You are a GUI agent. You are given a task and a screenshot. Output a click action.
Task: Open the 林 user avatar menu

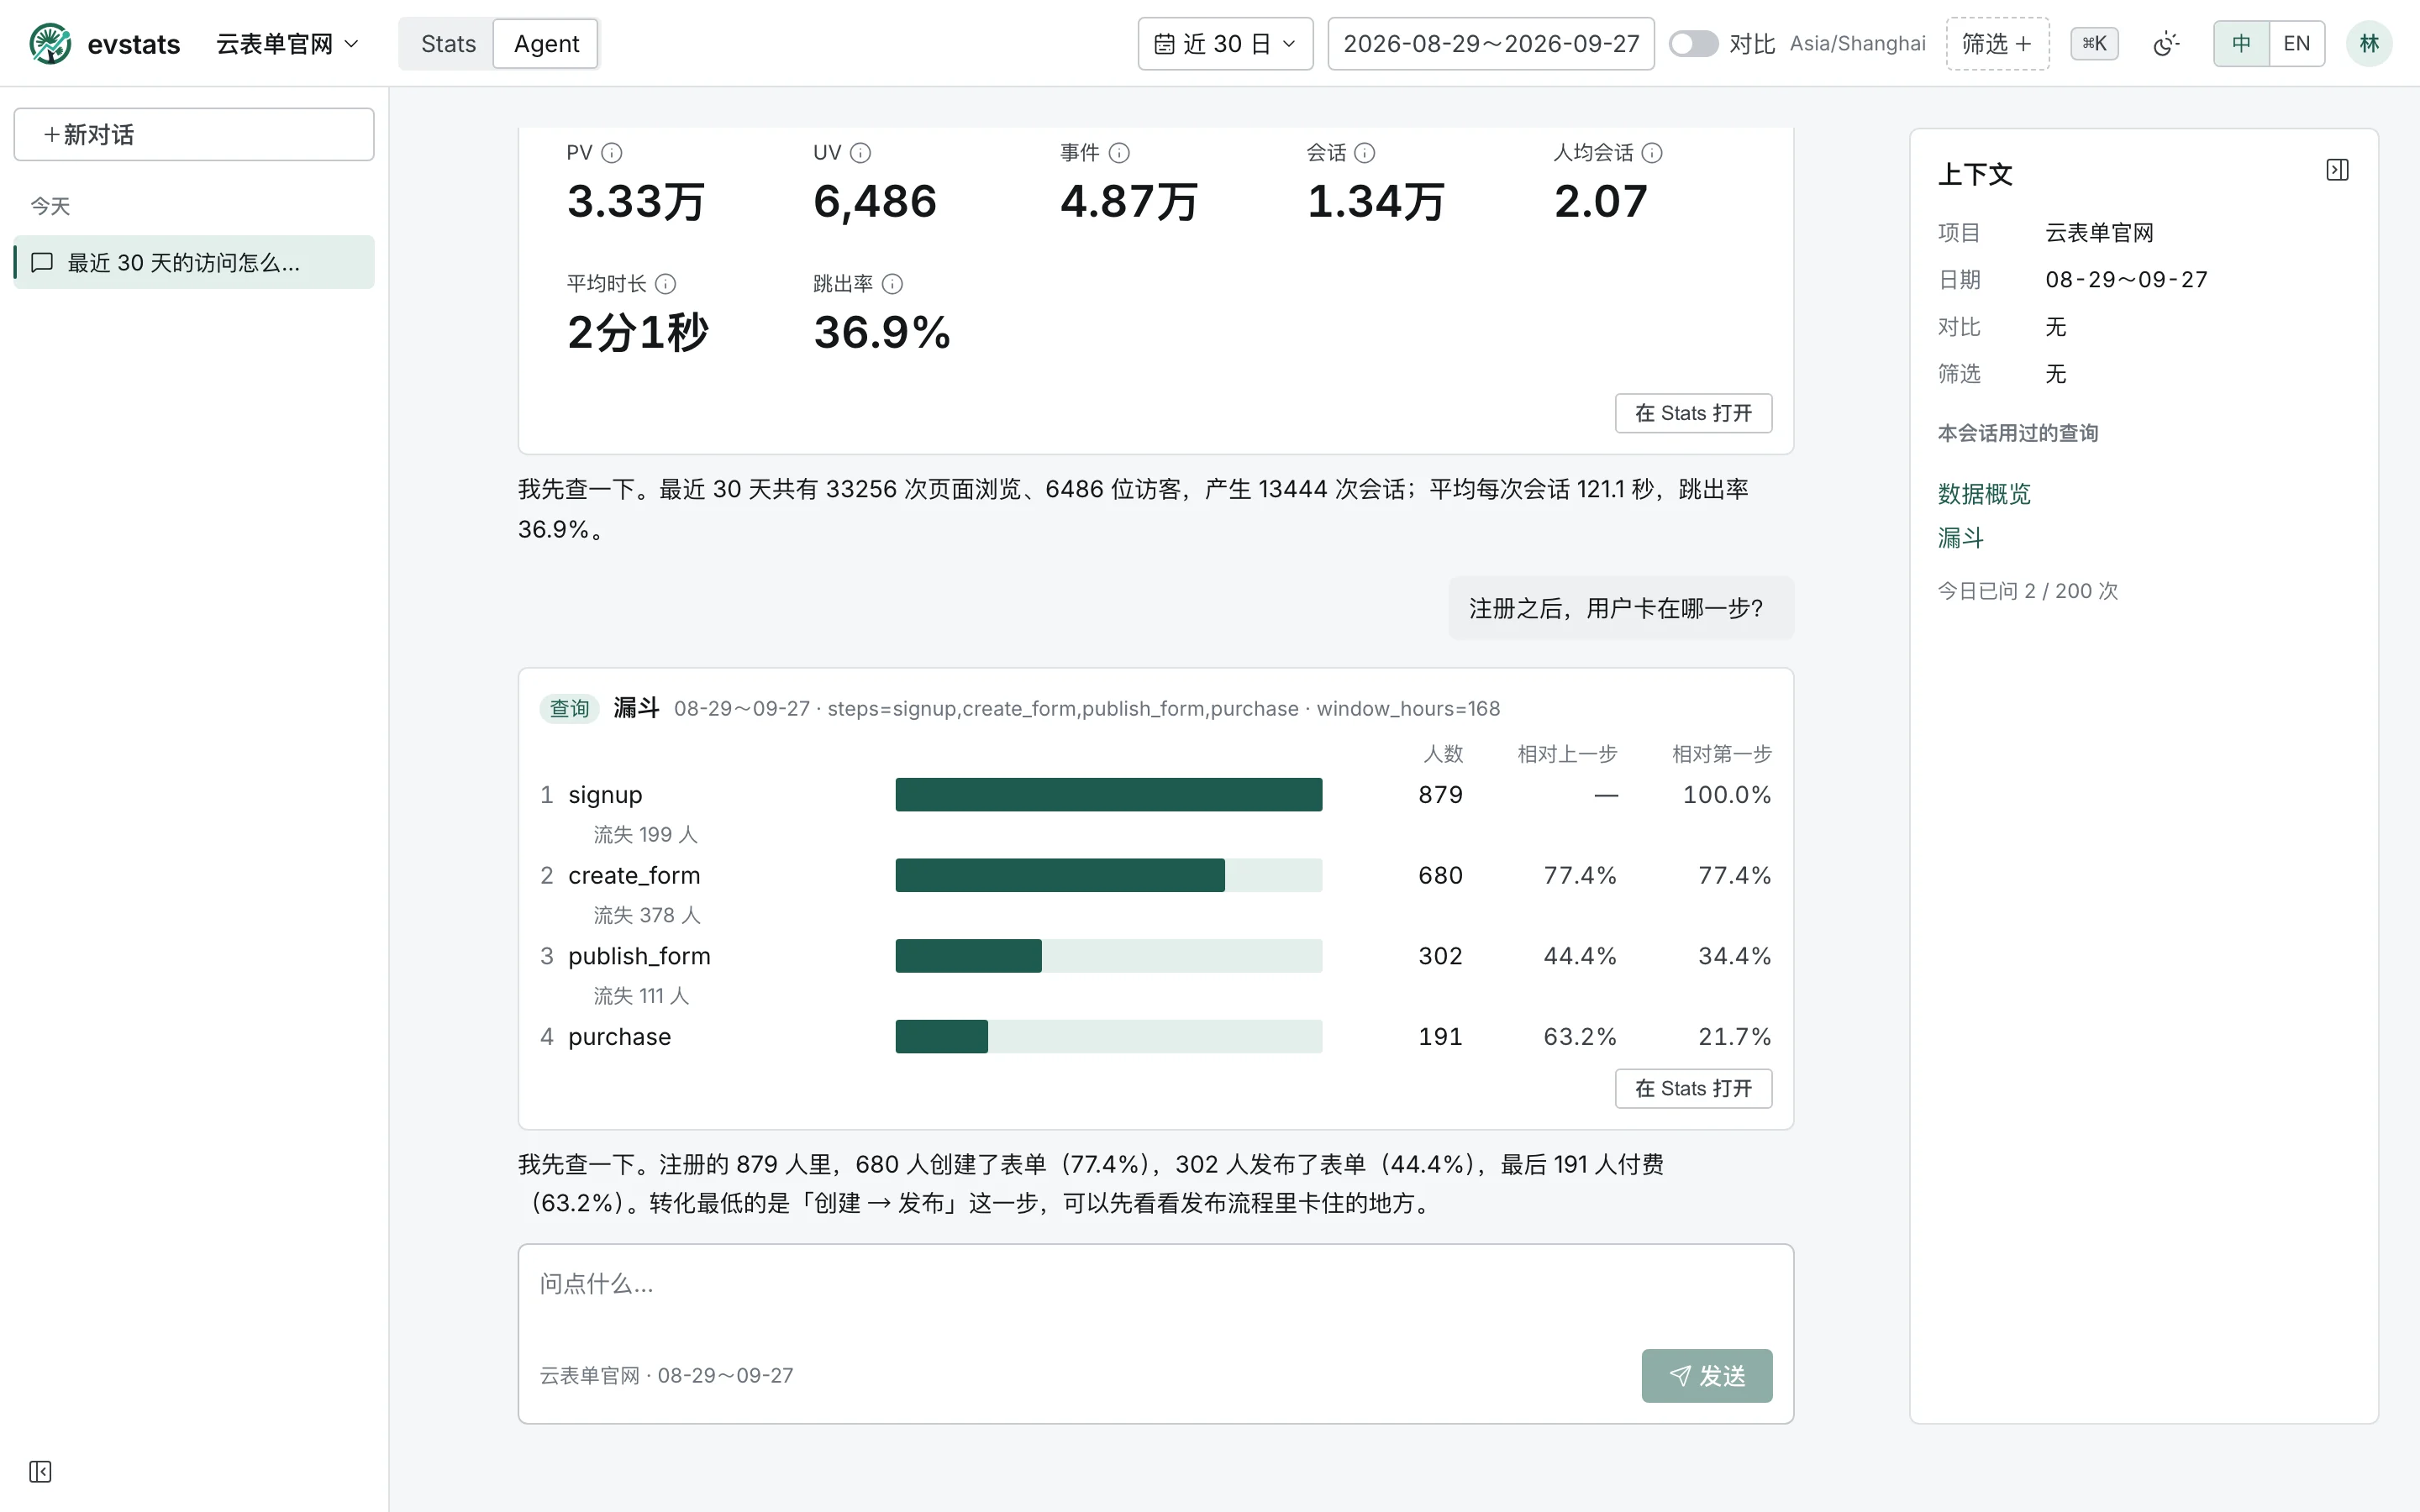click(x=2369, y=44)
